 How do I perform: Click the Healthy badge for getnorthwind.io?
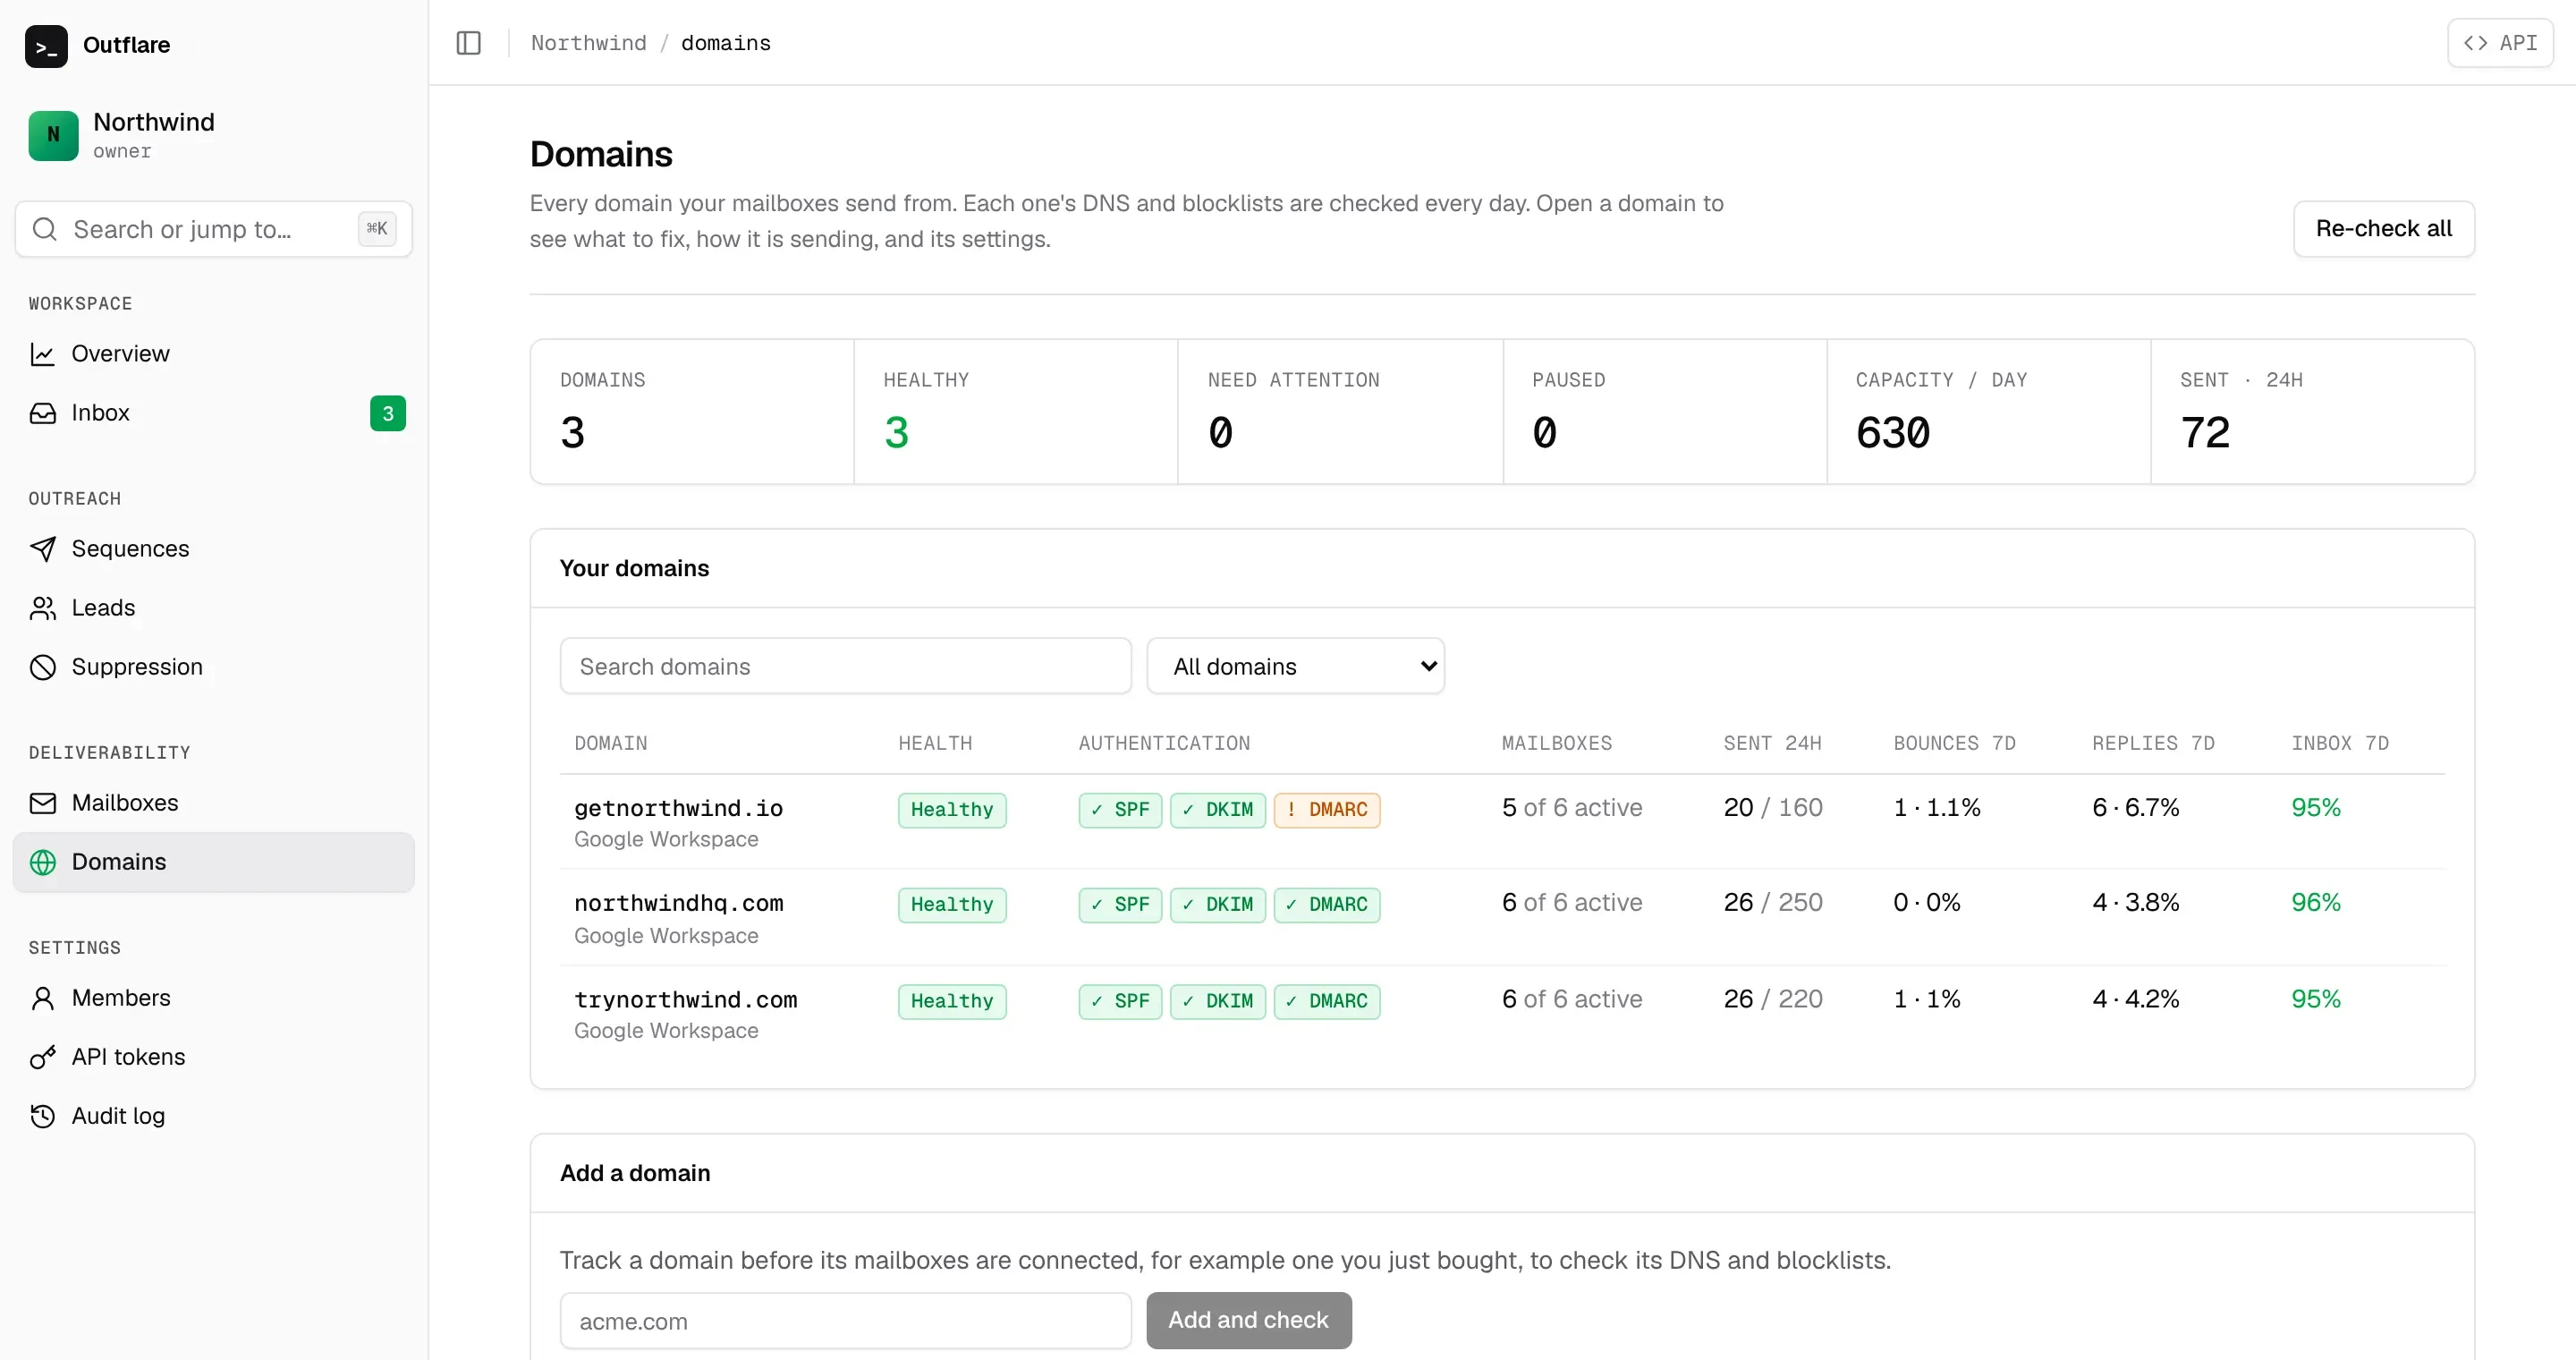pyautogui.click(x=952, y=810)
